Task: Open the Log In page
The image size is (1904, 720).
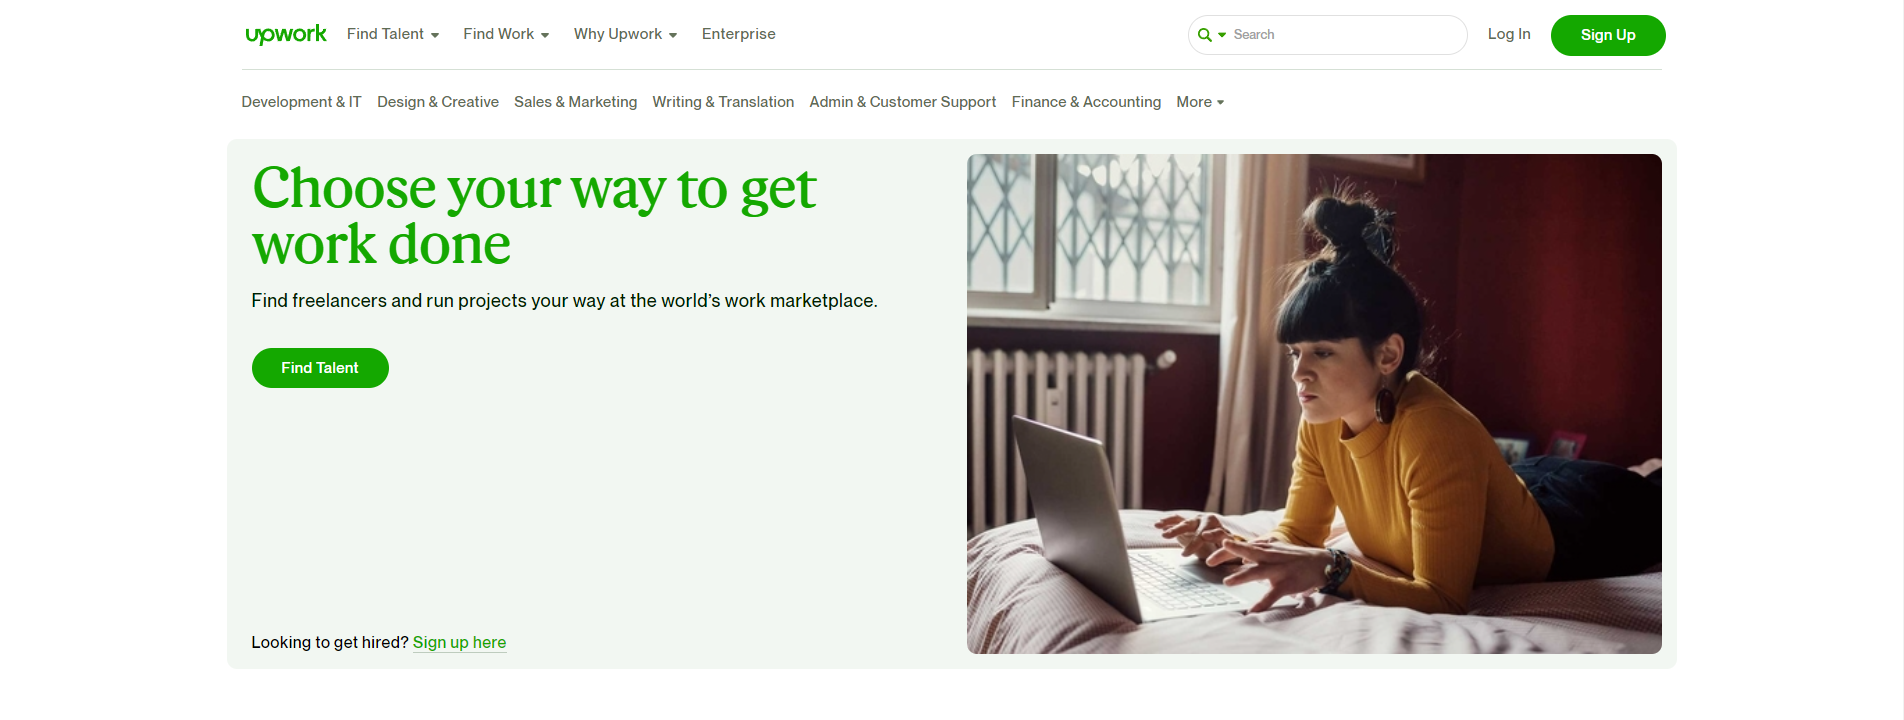Action: click(x=1509, y=34)
